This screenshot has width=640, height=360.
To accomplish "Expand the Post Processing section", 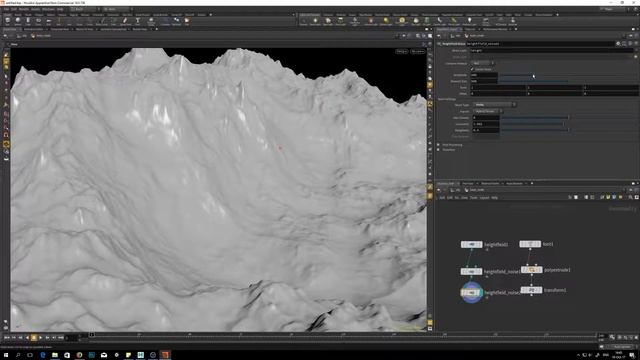I will 439,145.
